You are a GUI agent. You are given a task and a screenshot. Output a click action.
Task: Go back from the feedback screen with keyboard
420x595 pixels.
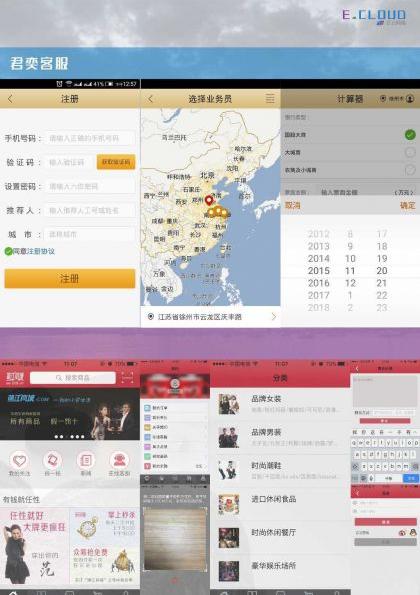pos(357,368)
